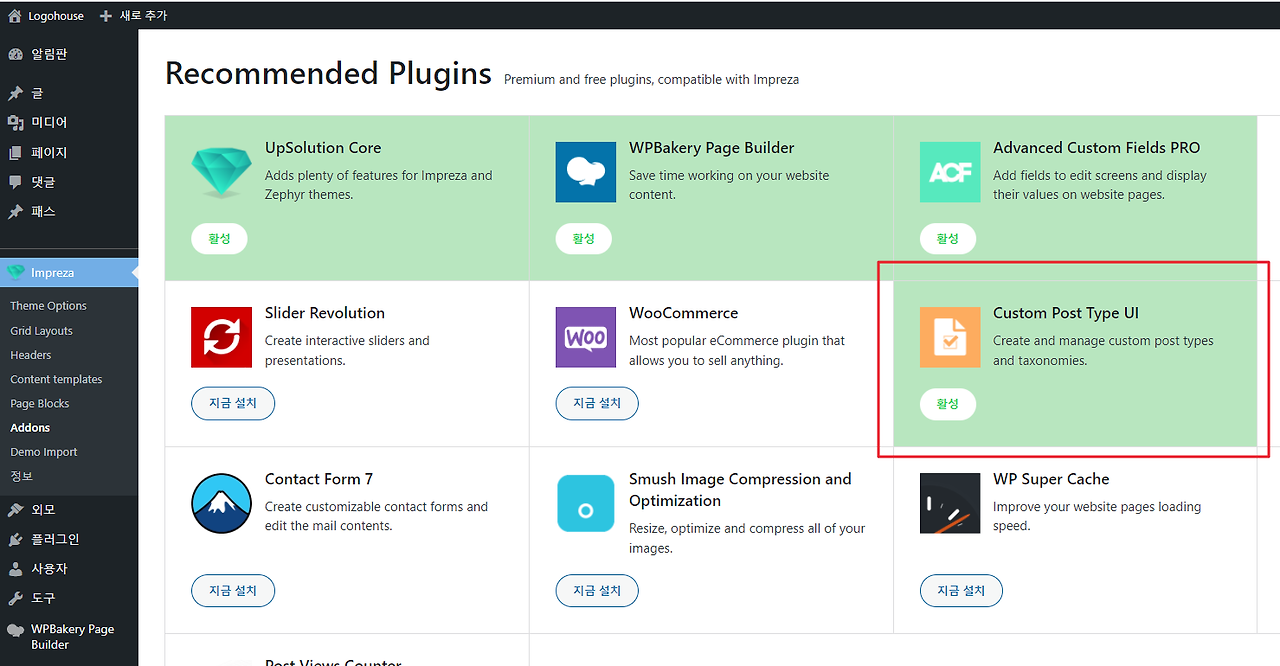
Task: Click the WPBakery Page Builder sidebar icon
Action: point(15,630)
